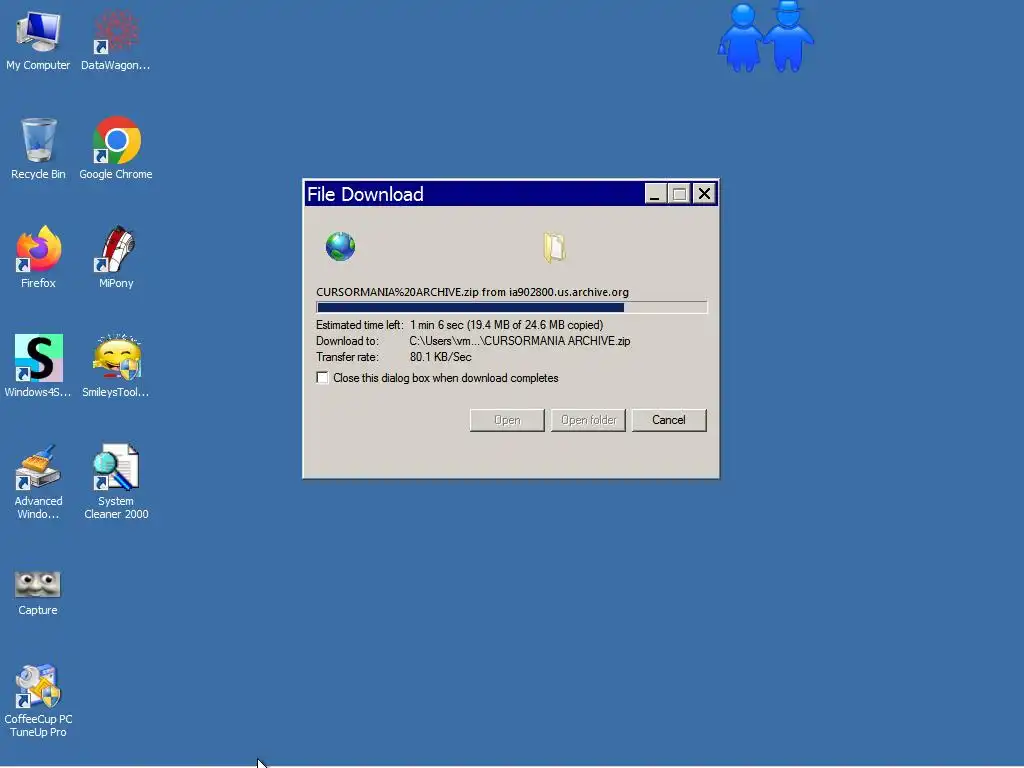
Task: Enable Close this dialog box when download completes
Action: 323,378
